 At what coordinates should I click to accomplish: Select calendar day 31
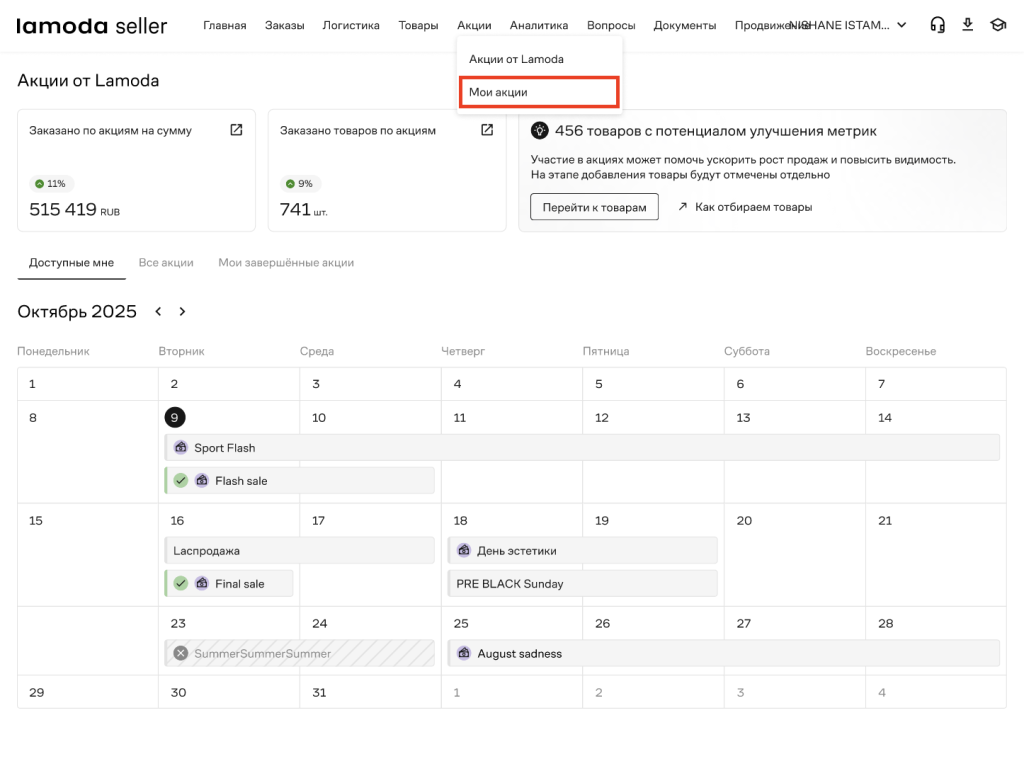[319, 692]
